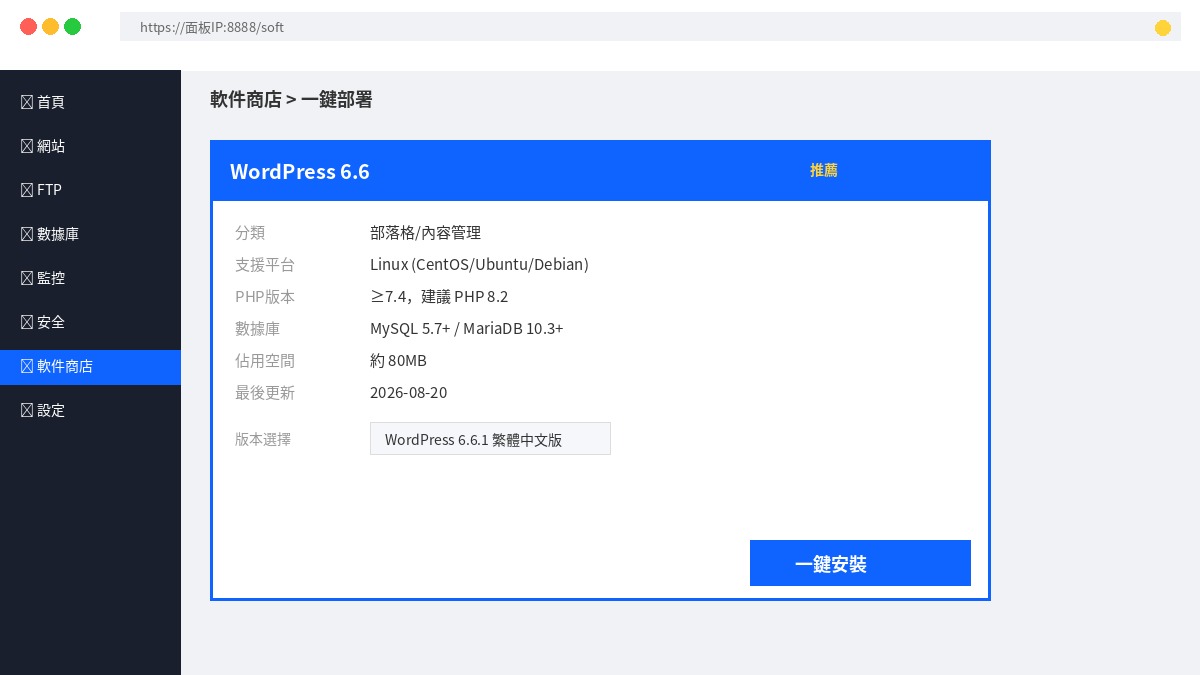The width and height of the screenshot is (1200, 675).
Task: Click the 版本選擇 label
Action: [x=263, y=439]
